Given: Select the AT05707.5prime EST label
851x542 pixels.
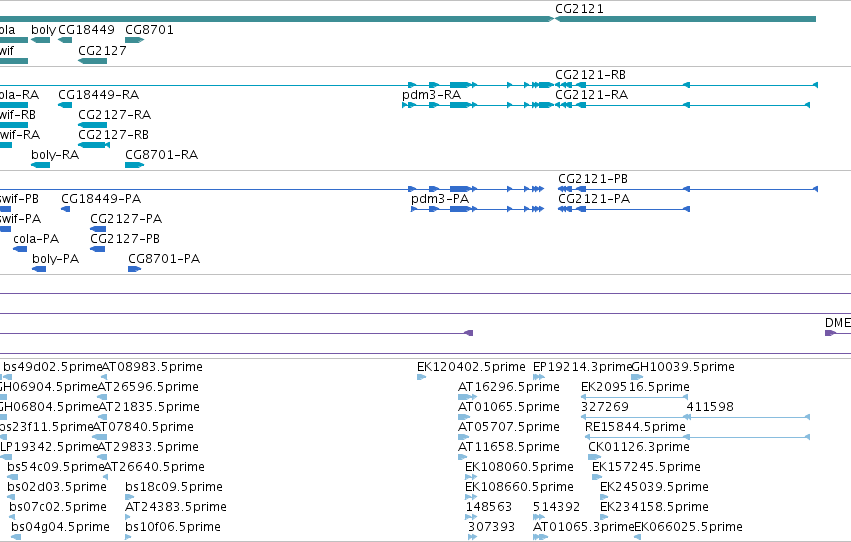Looking at the screenshot, I should tap(509, 428).
